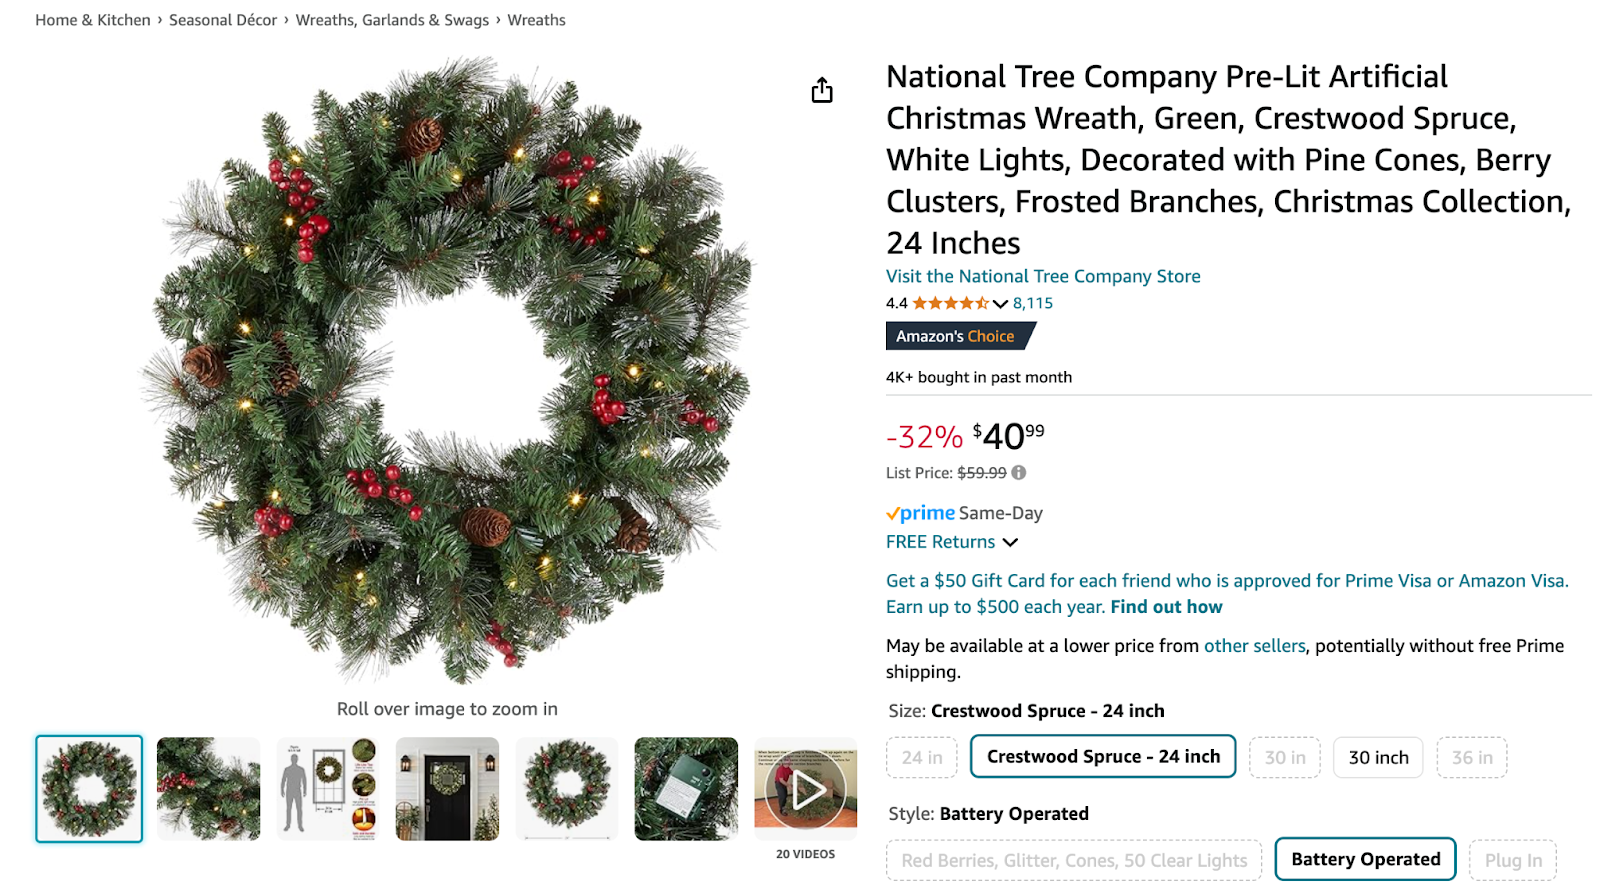
Task: Click the Prime badge next to Same-Day
Action: [x=919, y=512]
